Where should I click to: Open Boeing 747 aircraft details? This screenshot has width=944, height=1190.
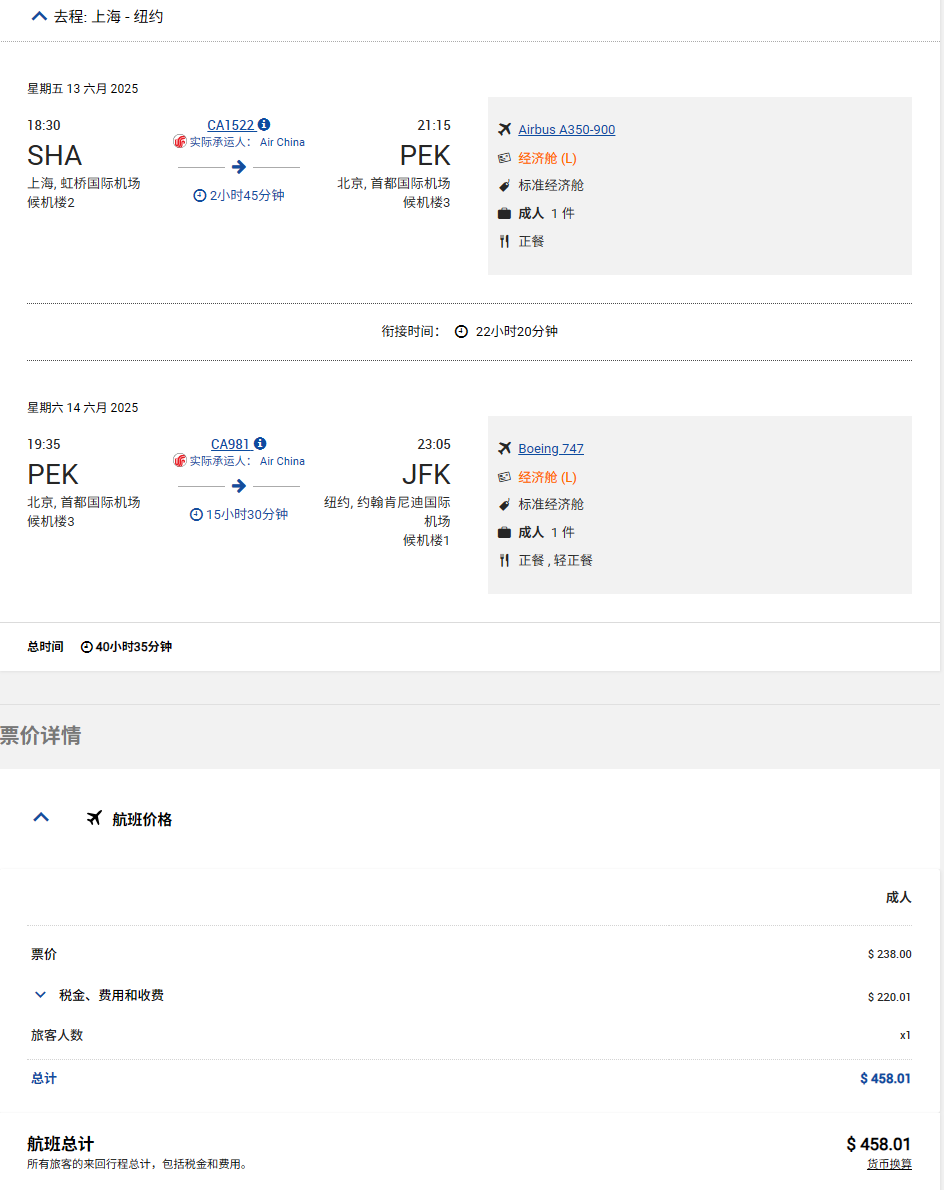(x=550, y=449)
